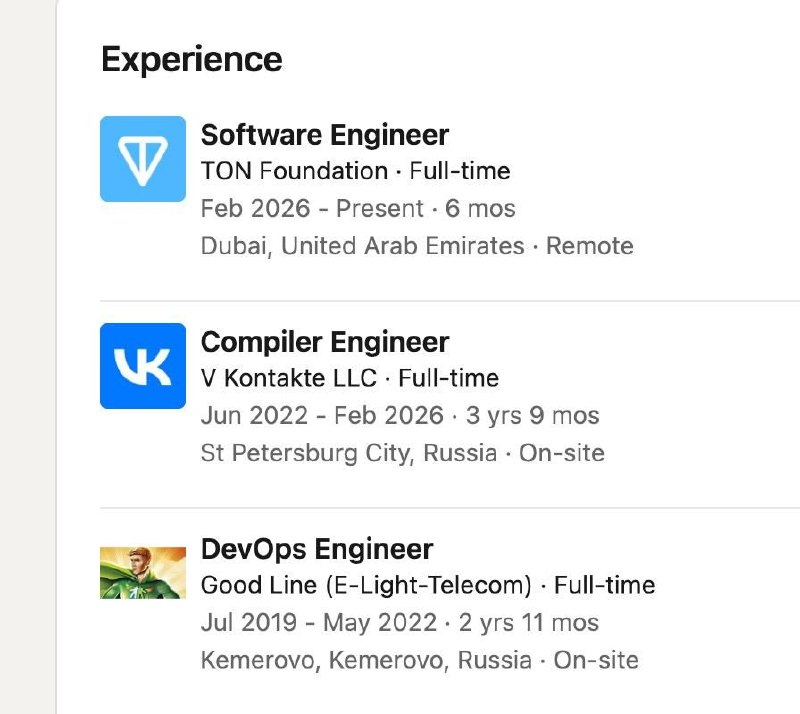The width and height of the screenshot is (800, 714).
Task: Open the TON Foundation company name
Action: (x=294, y=171)
